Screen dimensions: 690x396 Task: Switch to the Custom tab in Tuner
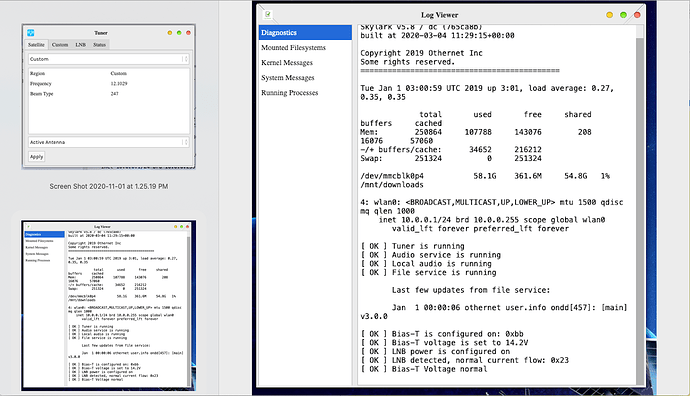[60, 44]
